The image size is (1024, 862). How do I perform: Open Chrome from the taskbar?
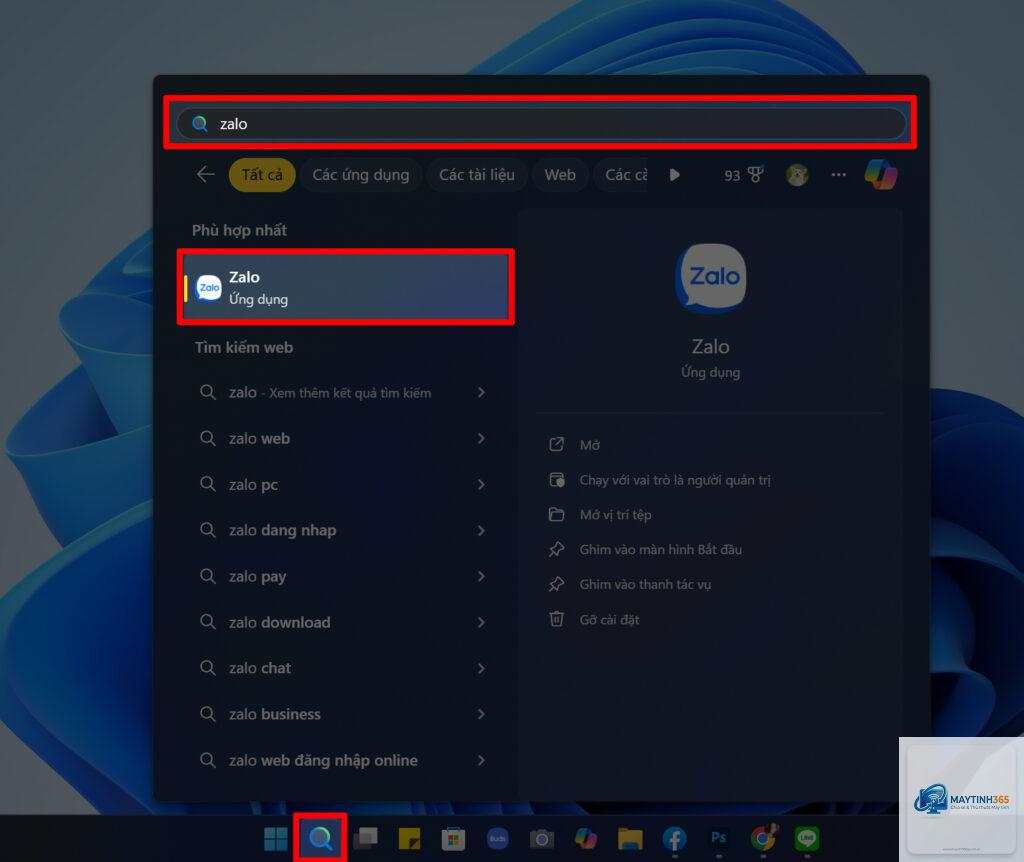763,838
